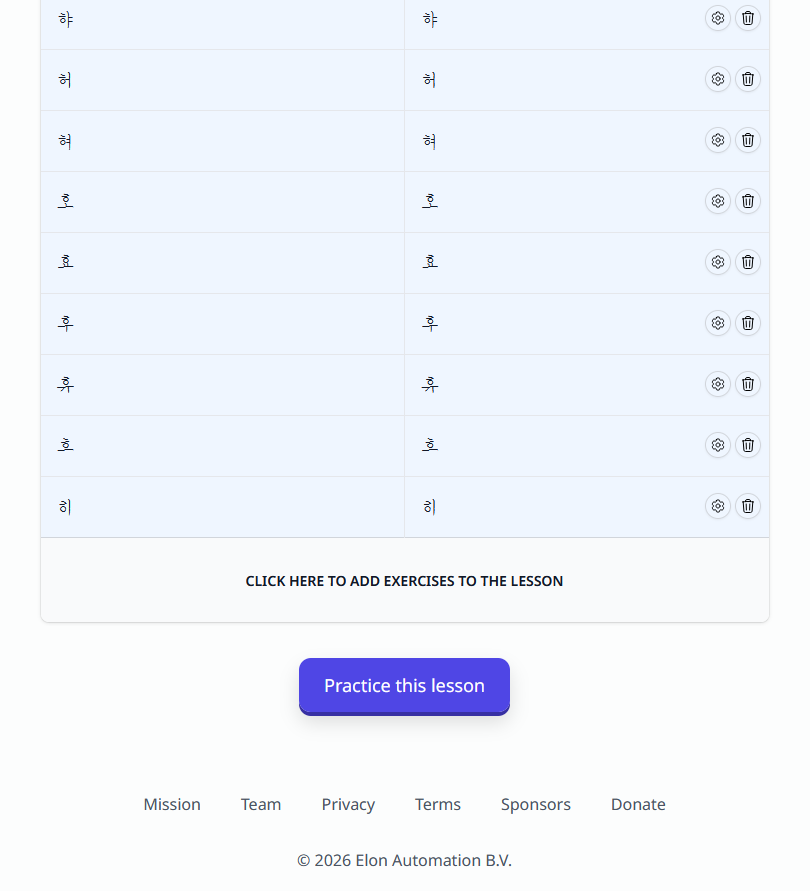Viewport: 810px width, 891px height.
Task: Go to the Team page link
Action: click(261, 804)
